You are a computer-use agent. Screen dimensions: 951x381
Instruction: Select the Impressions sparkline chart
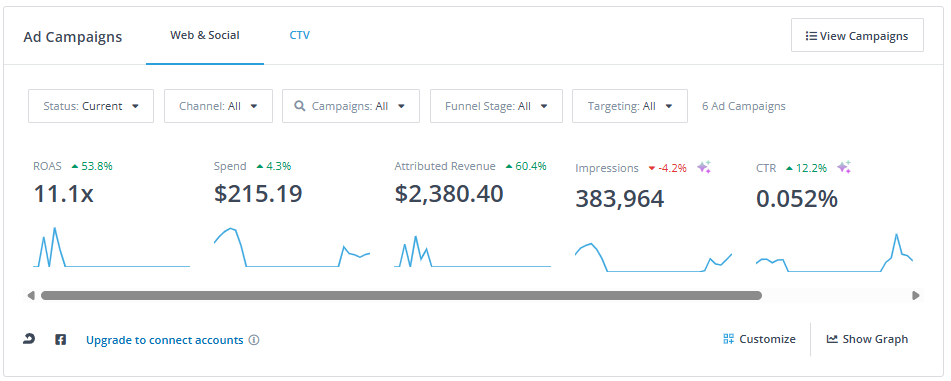(x=653, y=257)
